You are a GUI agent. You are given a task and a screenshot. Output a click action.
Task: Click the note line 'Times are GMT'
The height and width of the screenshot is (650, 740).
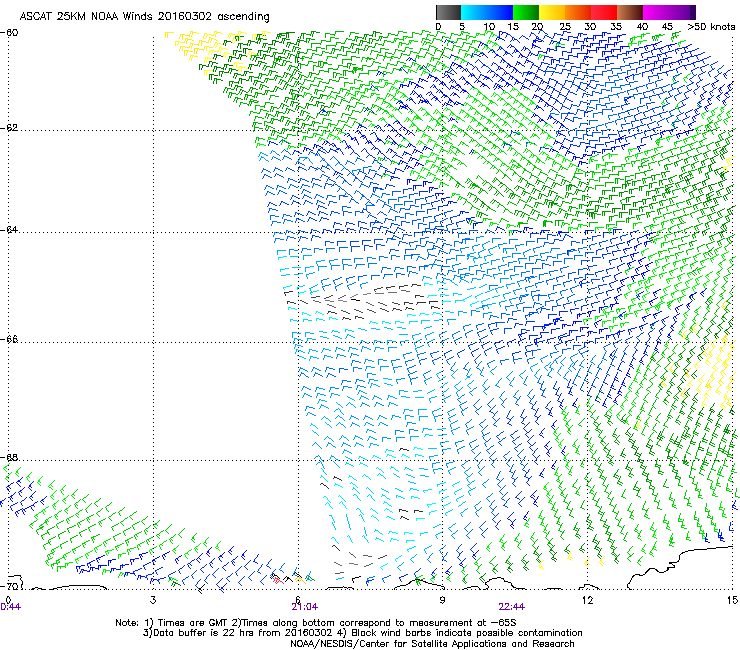point(193,623)
